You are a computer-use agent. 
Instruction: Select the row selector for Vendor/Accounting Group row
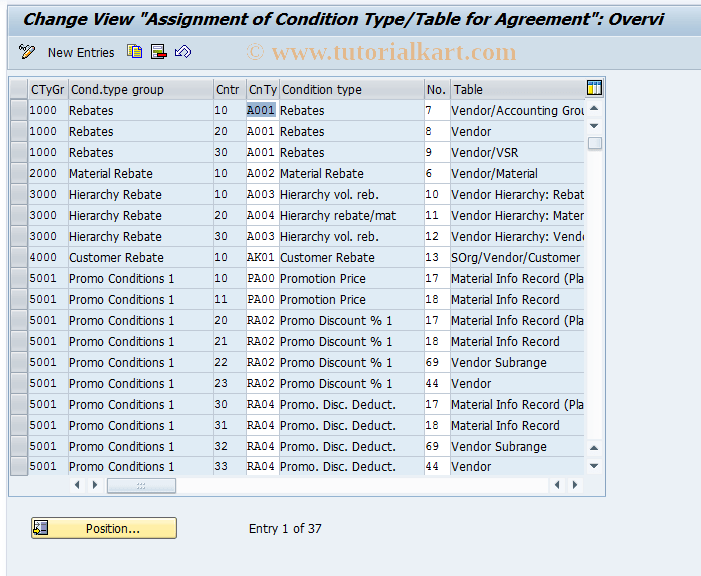(x=19, y=110)
